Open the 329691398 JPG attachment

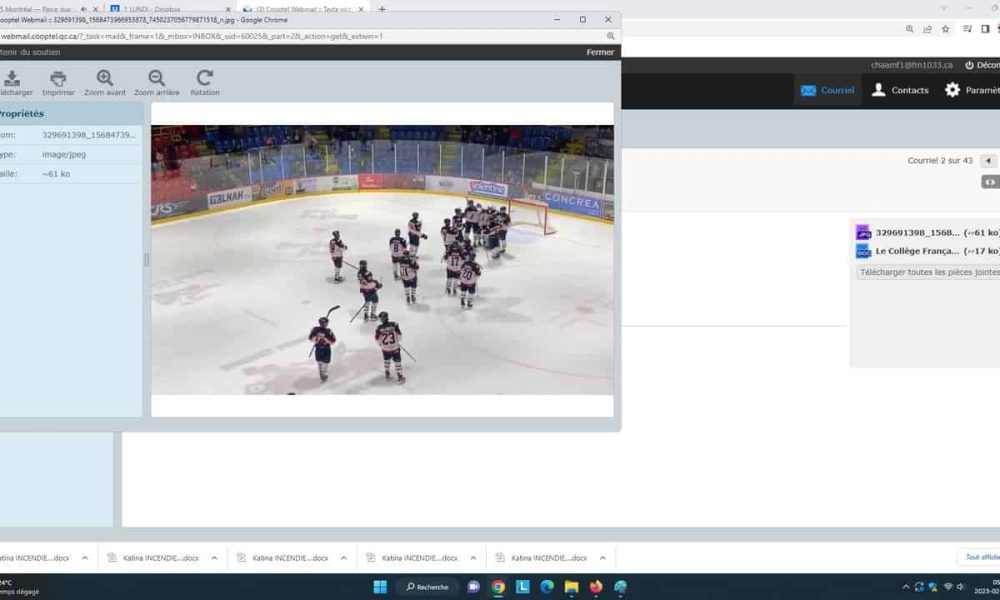917,232
